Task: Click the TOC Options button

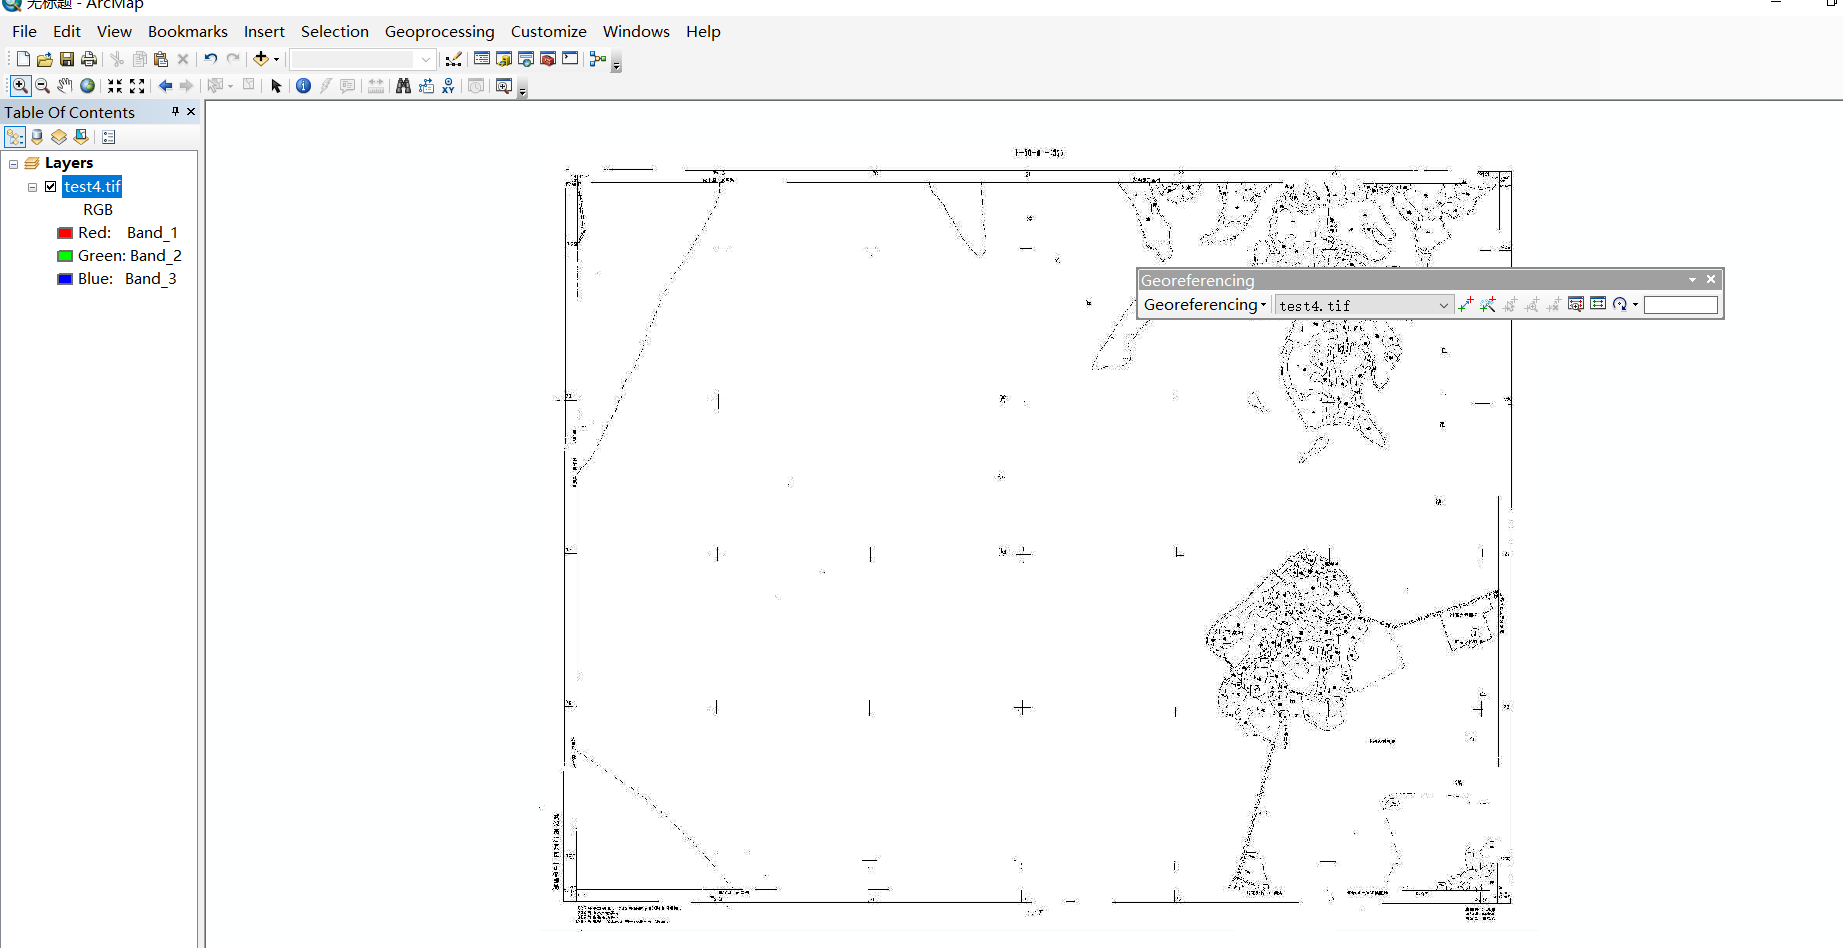Action: point(108,137)
